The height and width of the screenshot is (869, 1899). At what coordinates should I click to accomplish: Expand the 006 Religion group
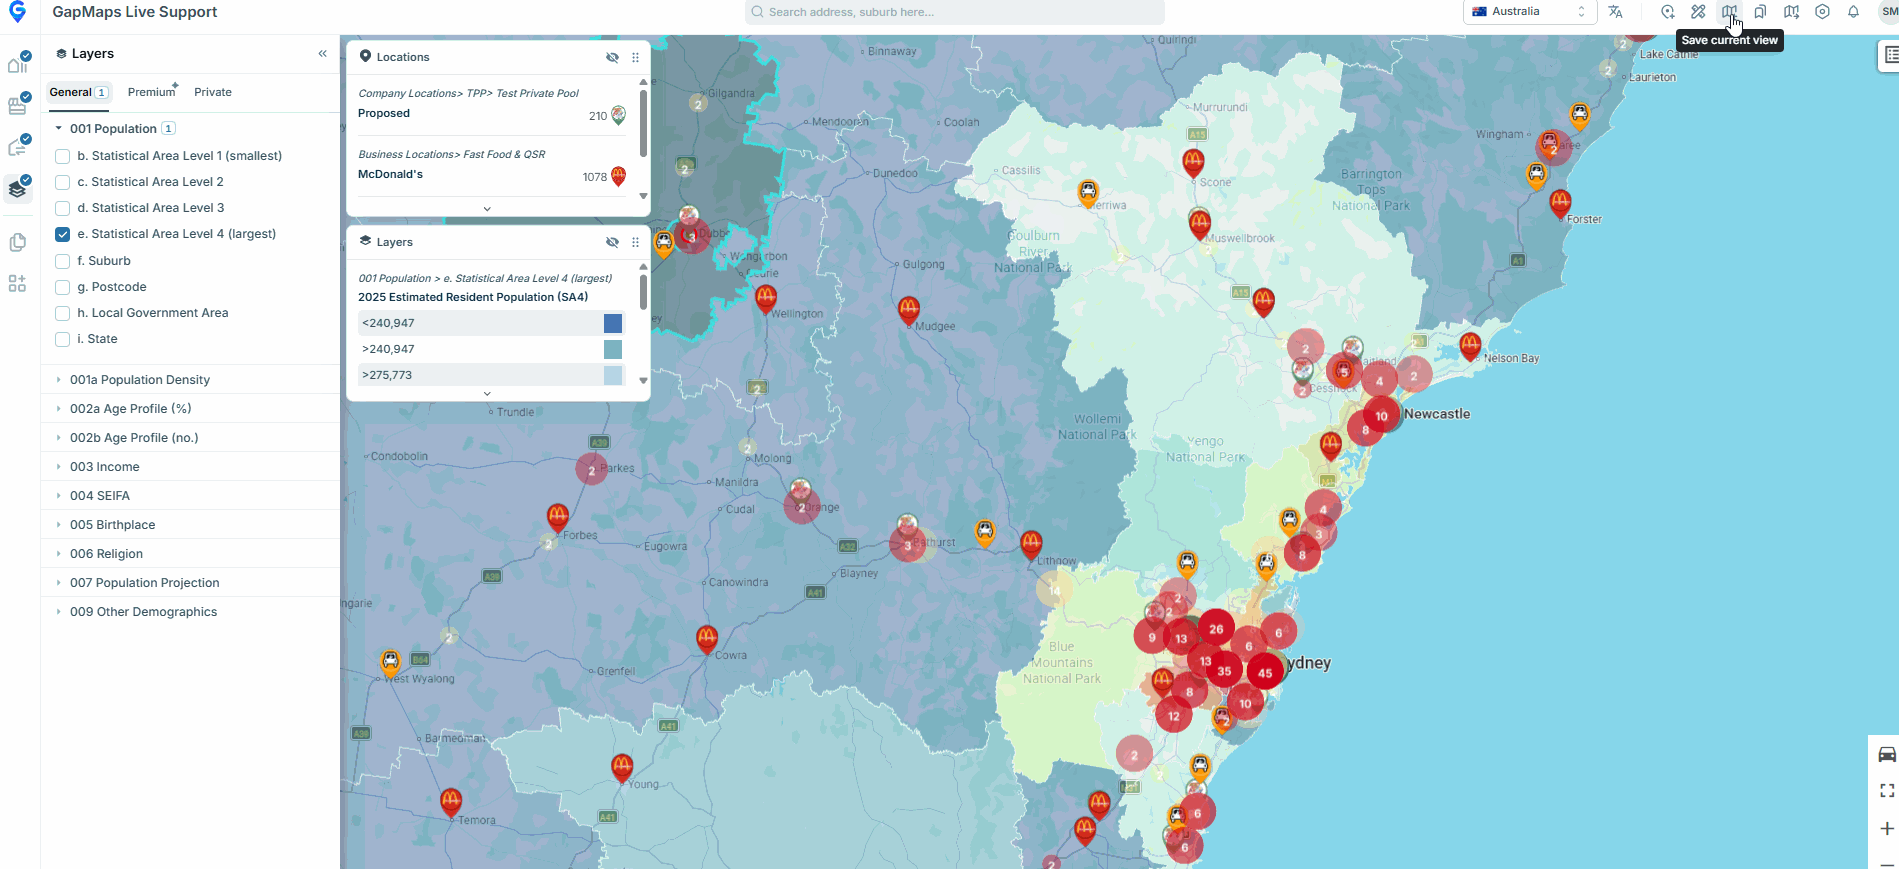(58, 554)
